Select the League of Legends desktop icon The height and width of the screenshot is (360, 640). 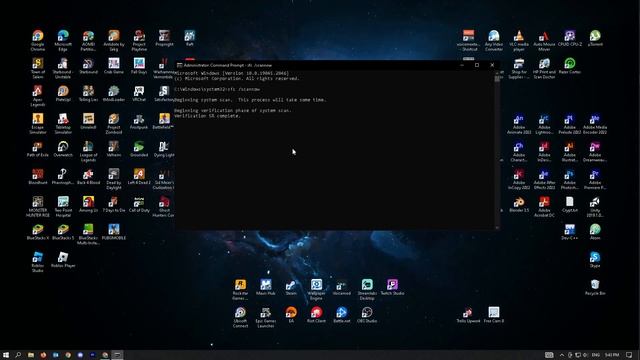[88, 151]
